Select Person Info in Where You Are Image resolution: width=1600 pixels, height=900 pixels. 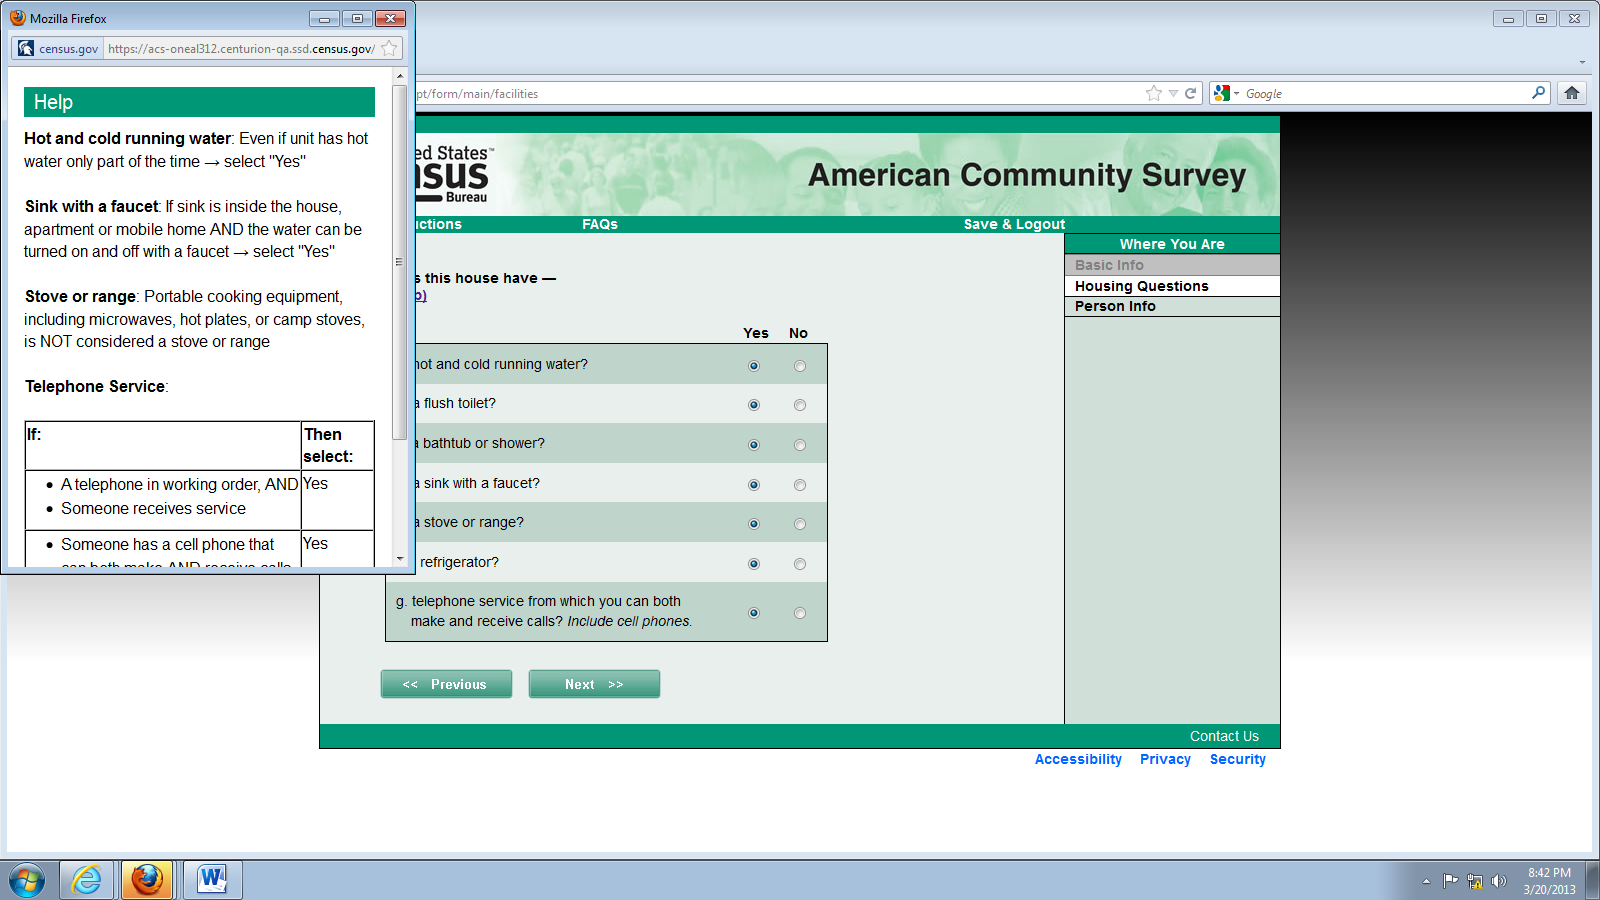tap(1115, 306)
